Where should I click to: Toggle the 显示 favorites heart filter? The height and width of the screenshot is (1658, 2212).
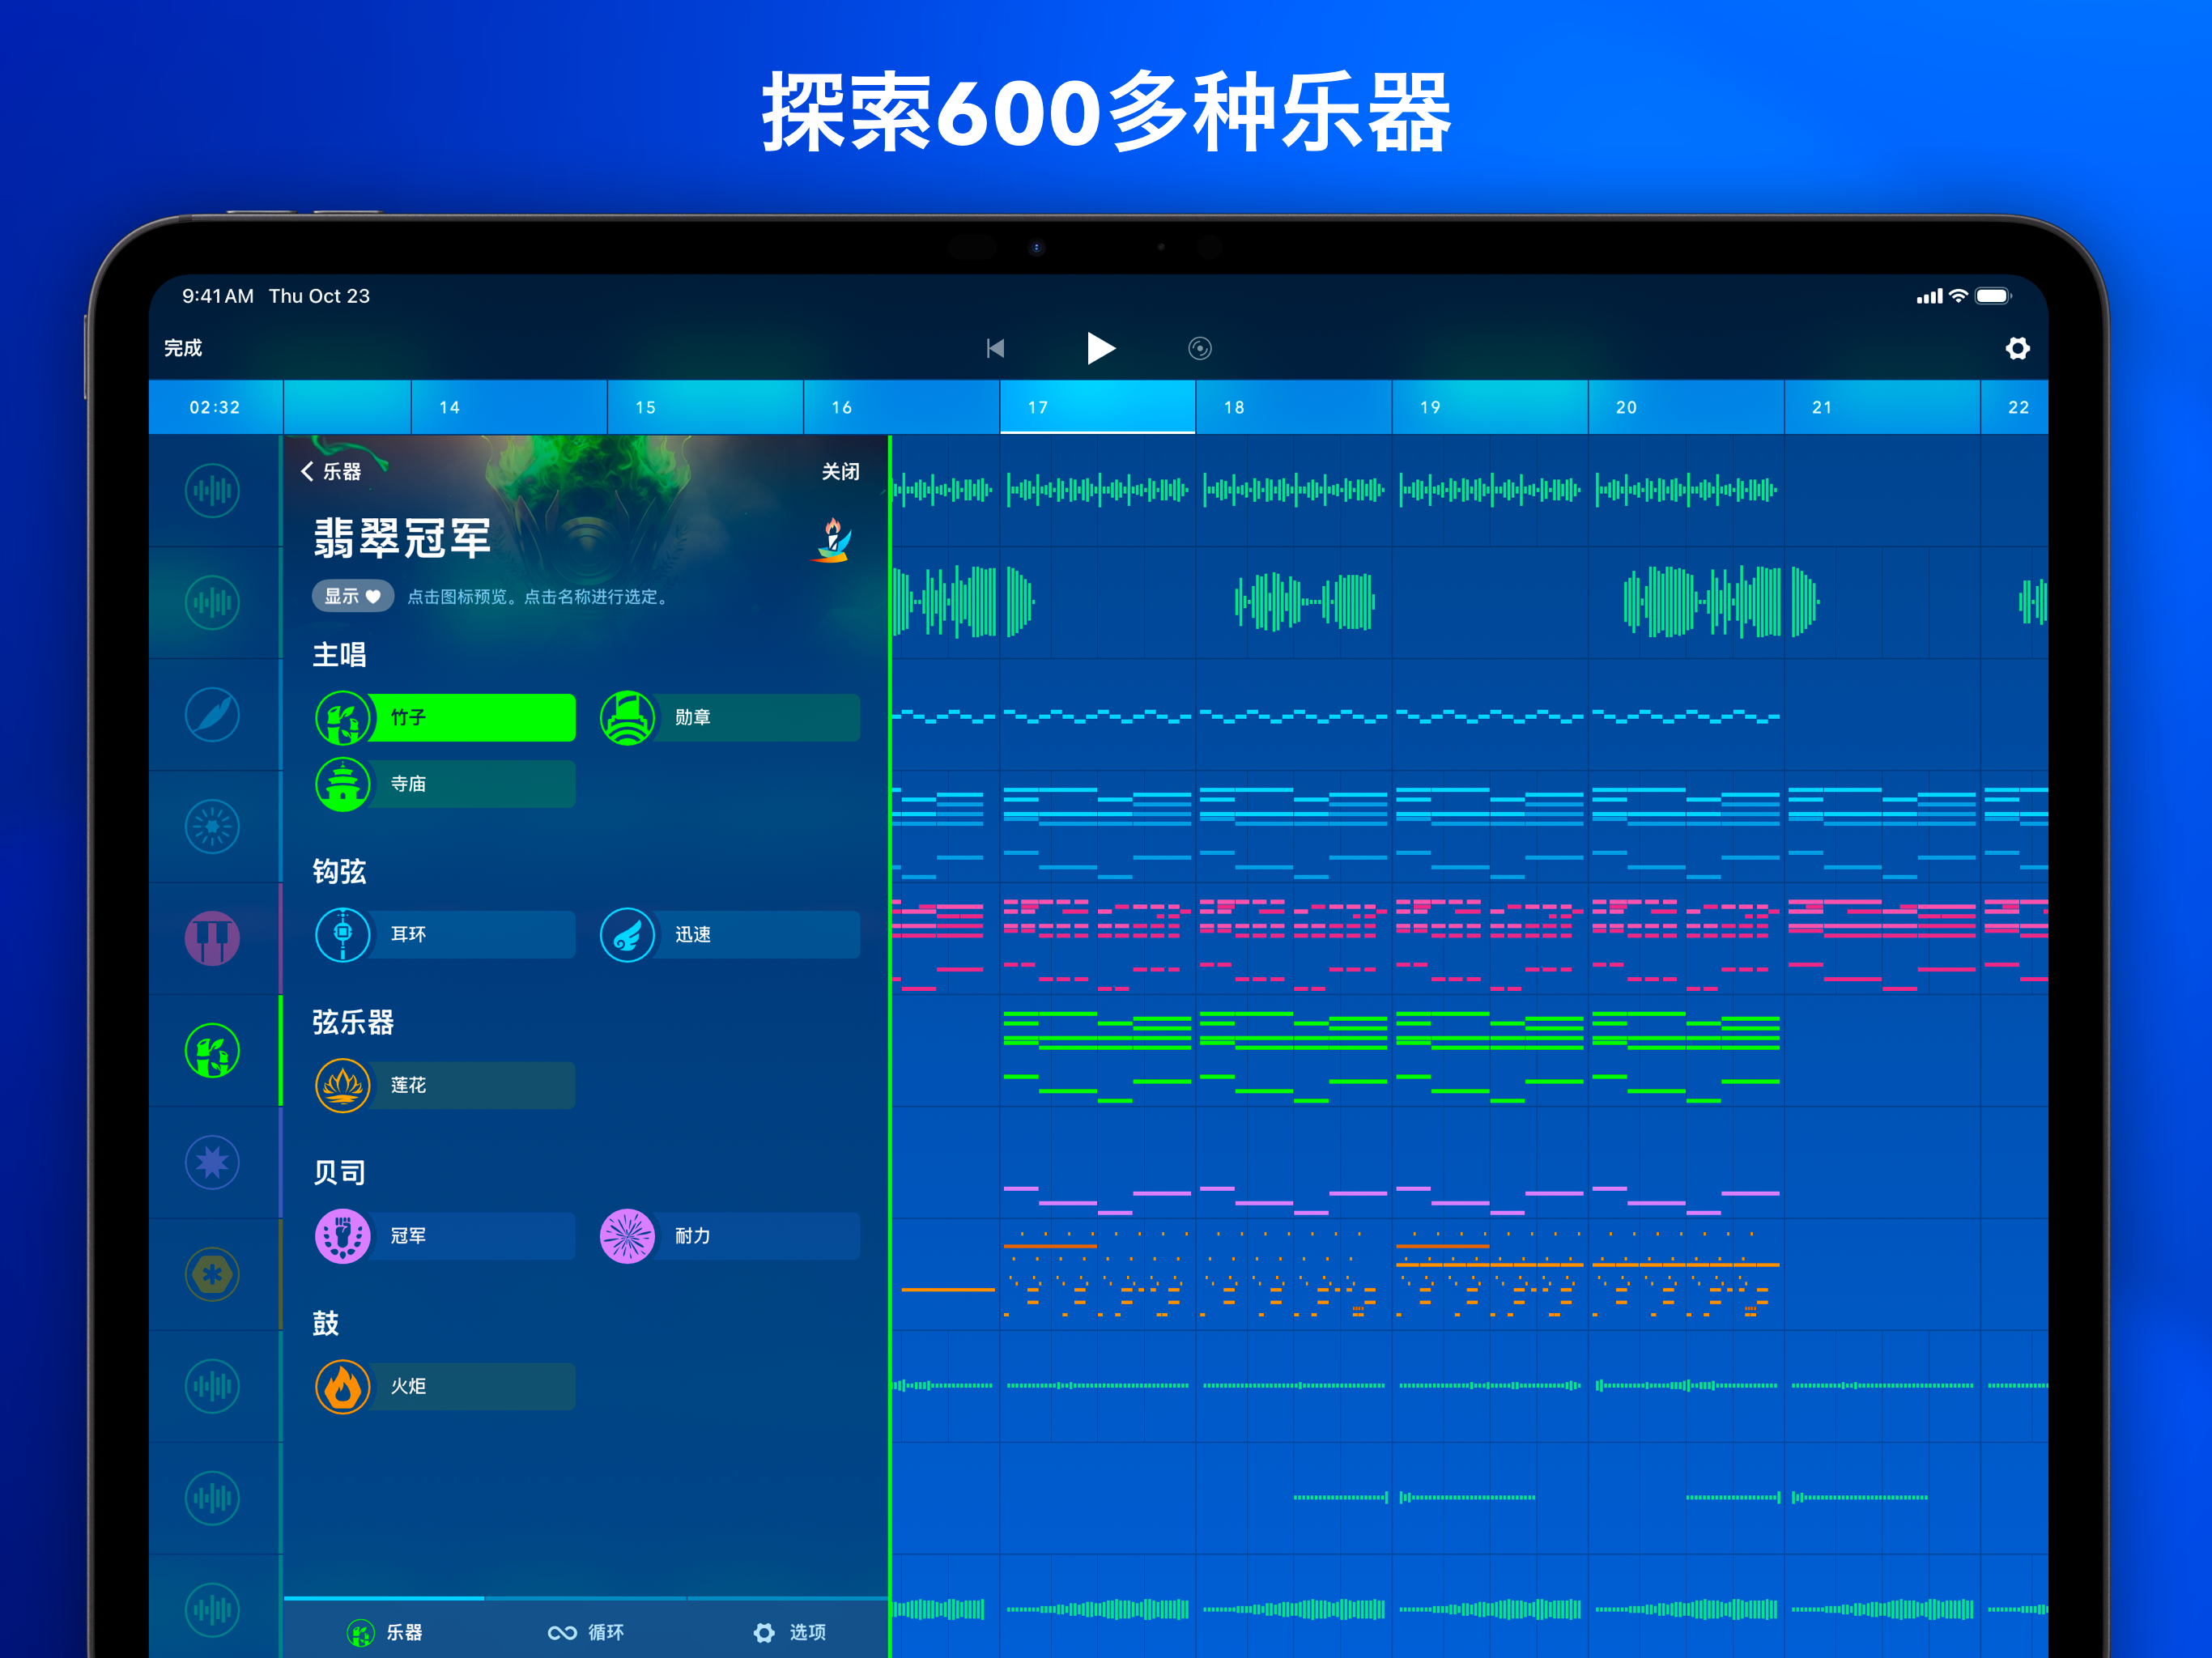(352, 596)
